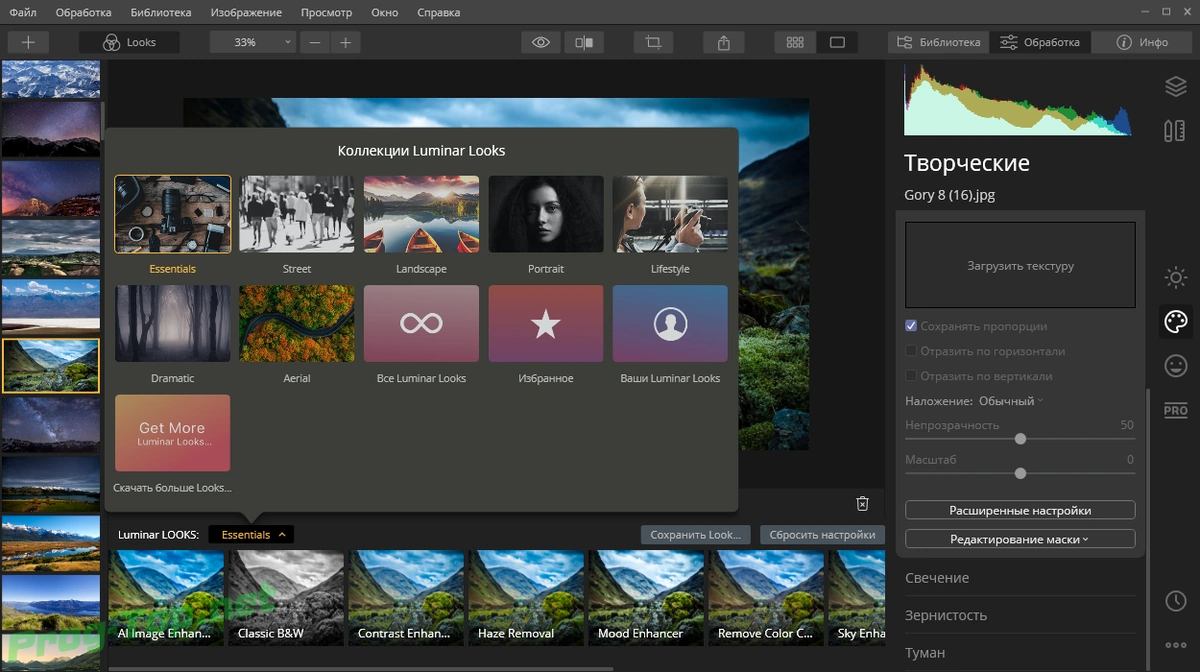
Task: Enable Отразить по горизонтали checkbox
Action: coord(911,351)
